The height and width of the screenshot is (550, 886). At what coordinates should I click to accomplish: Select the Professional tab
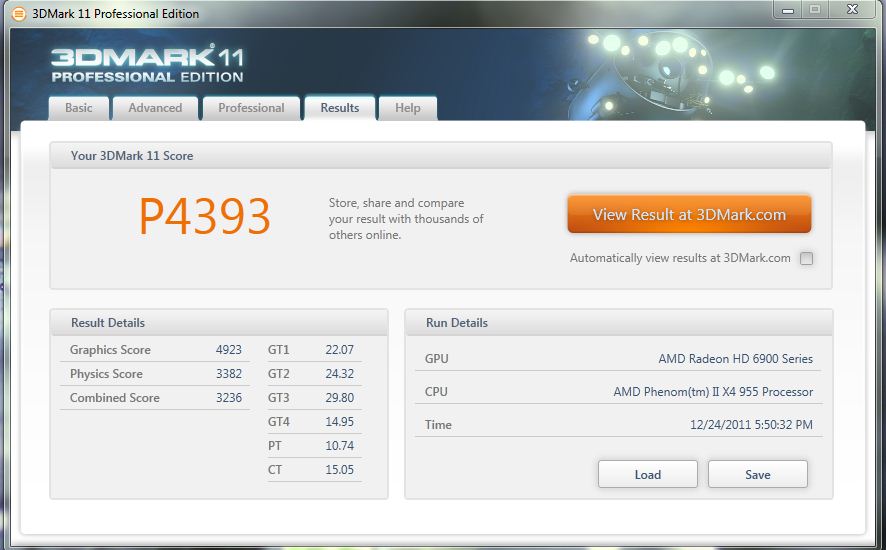[251, 108]
